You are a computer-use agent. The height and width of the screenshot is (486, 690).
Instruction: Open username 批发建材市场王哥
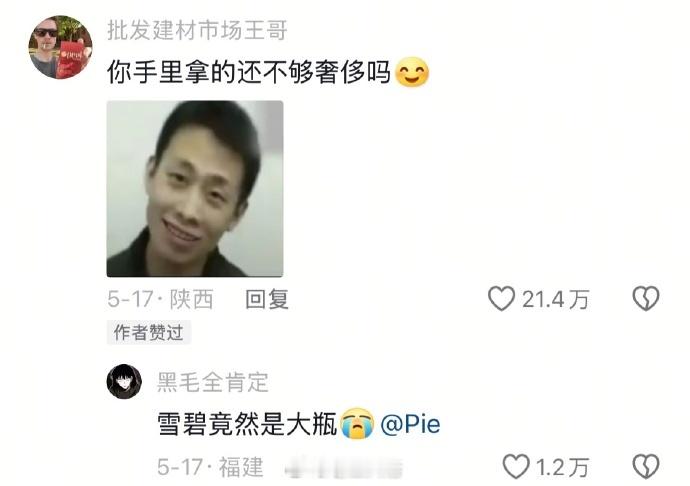197,30
